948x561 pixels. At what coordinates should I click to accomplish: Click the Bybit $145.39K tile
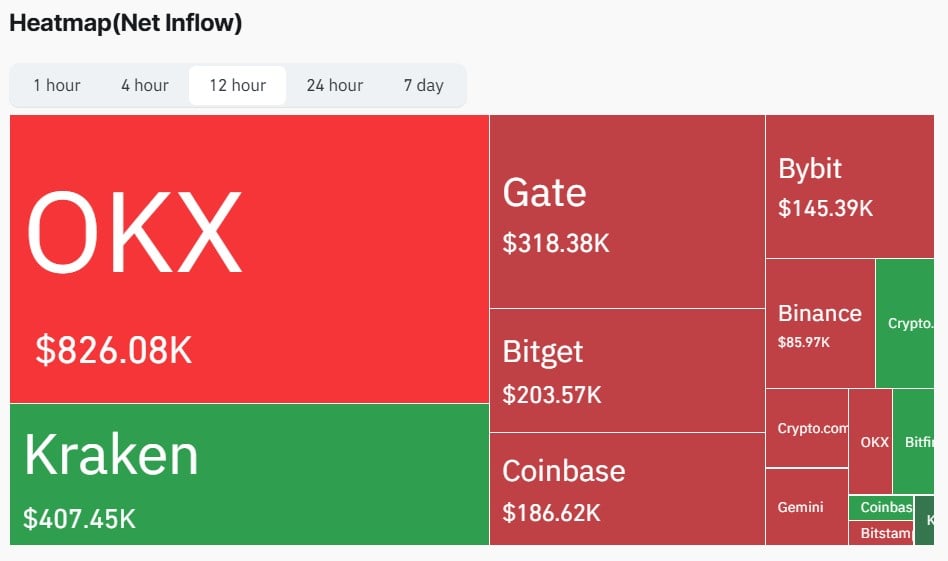[856, 186]
